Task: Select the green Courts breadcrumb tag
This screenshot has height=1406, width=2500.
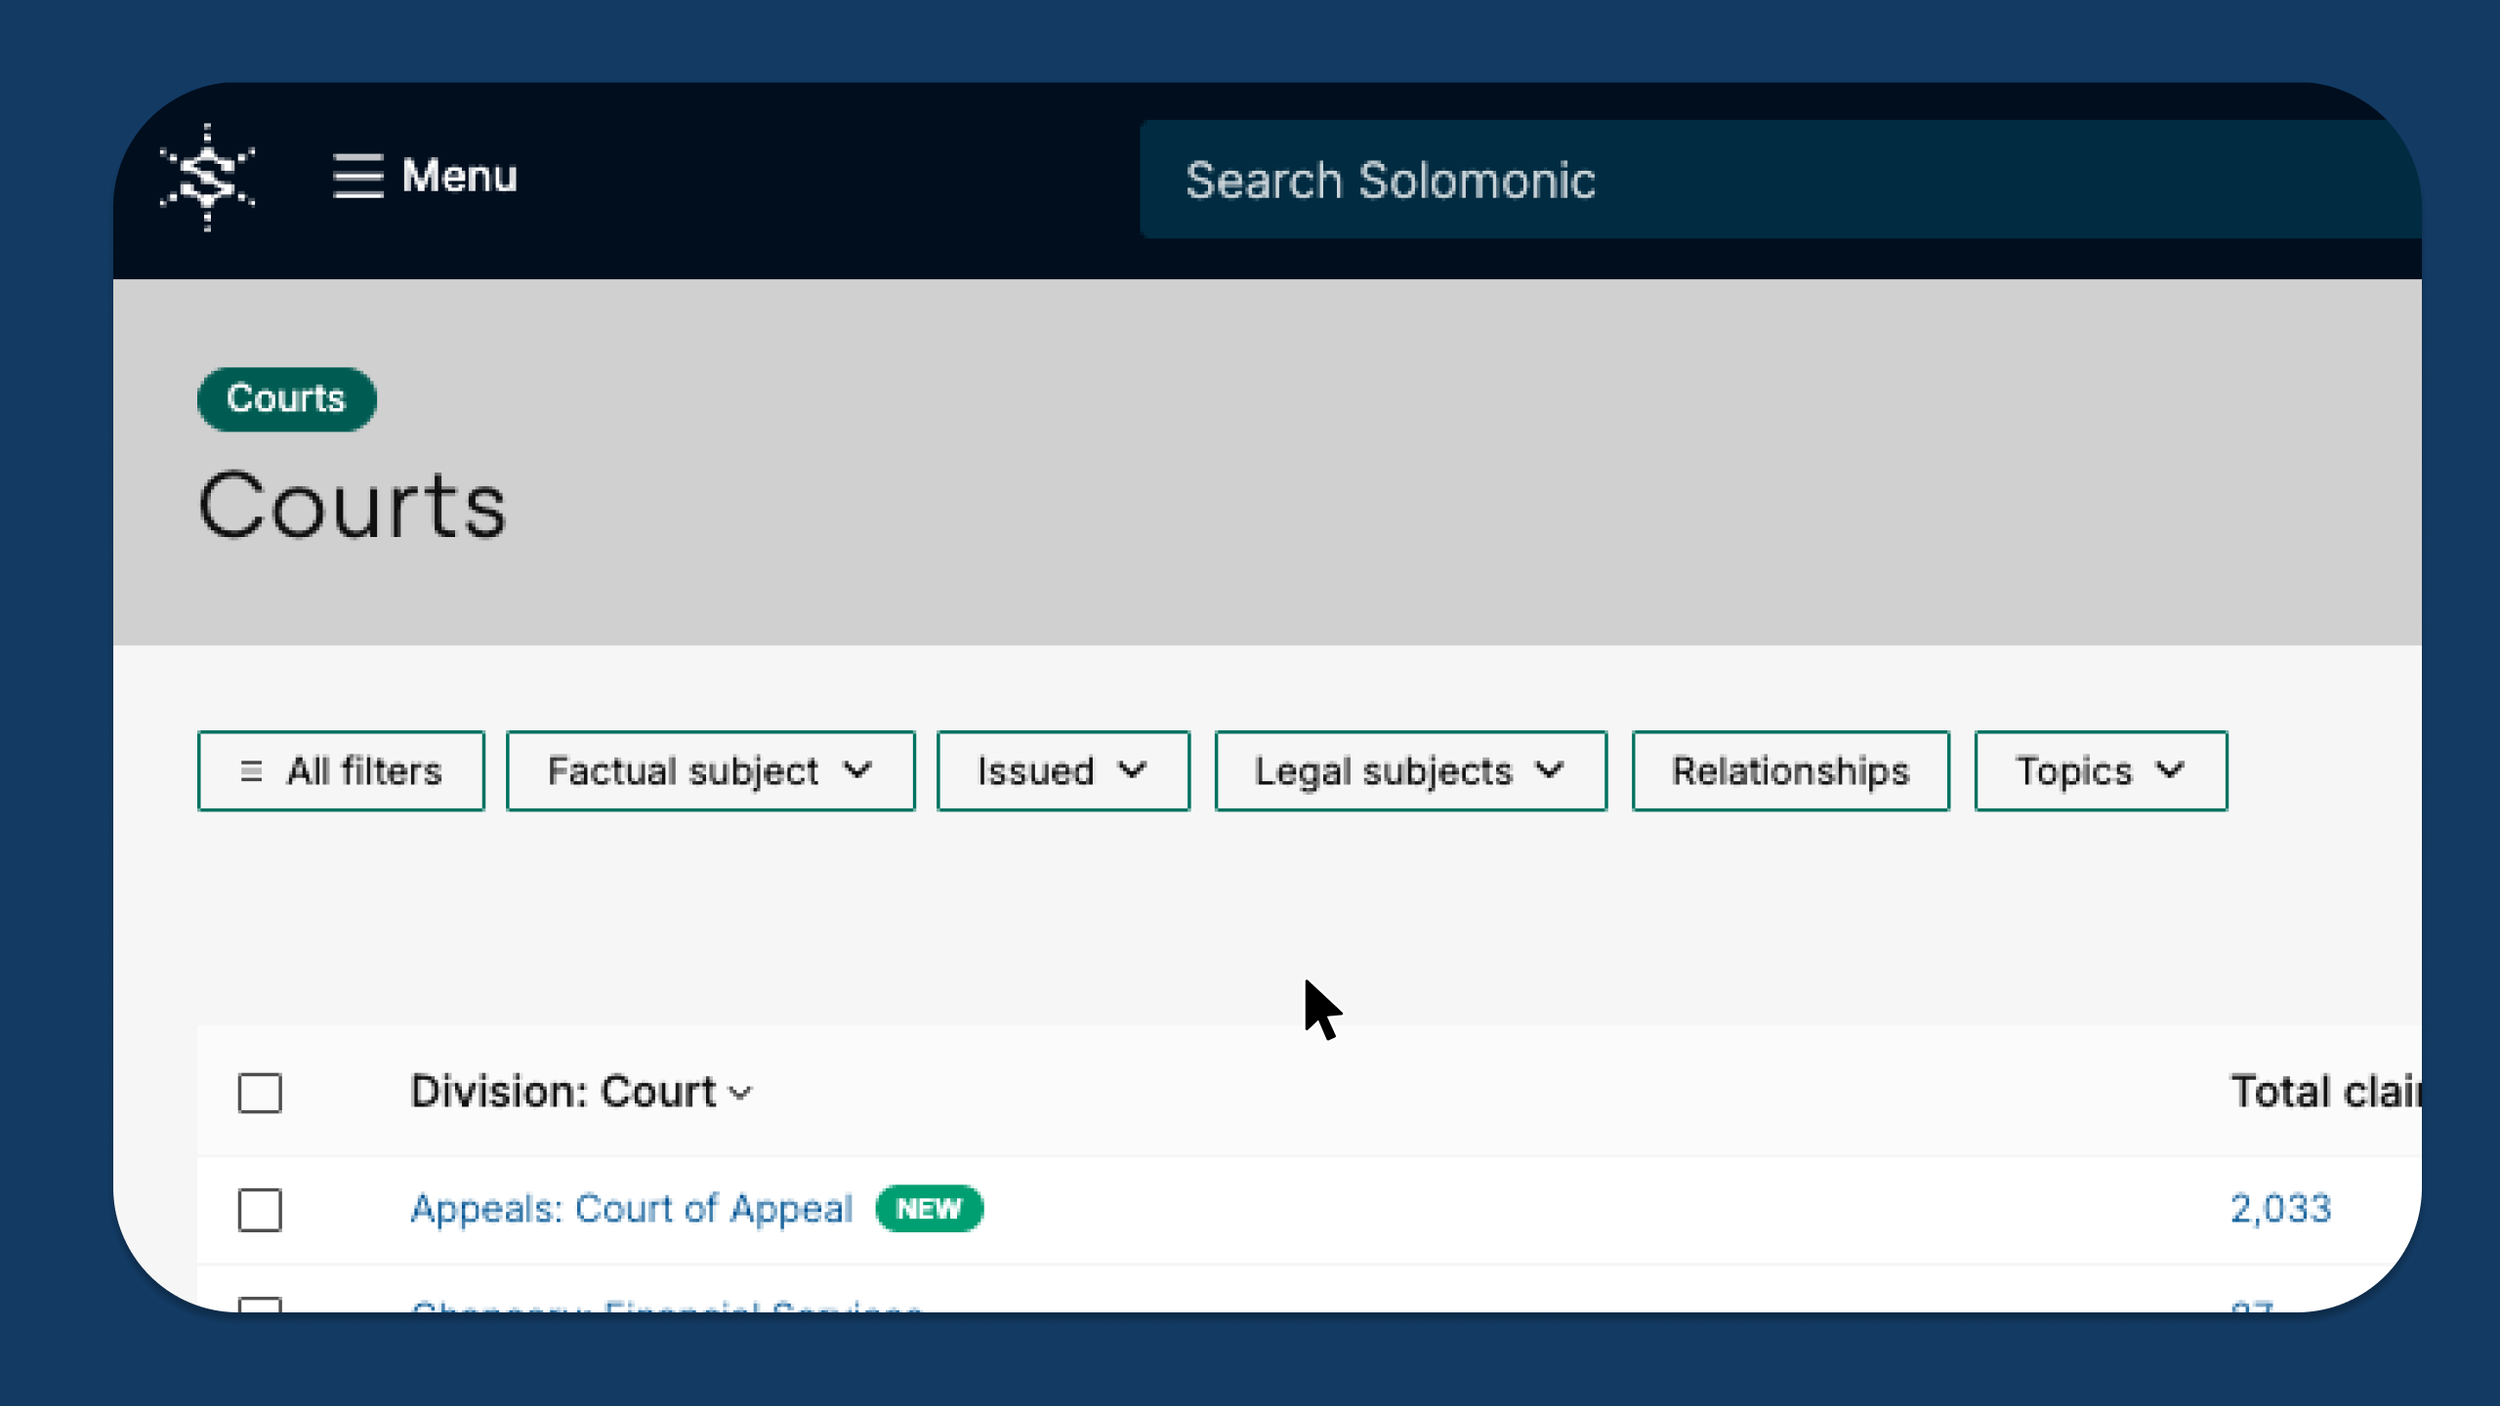Action: pyautogui.click(x=286, y=399)
